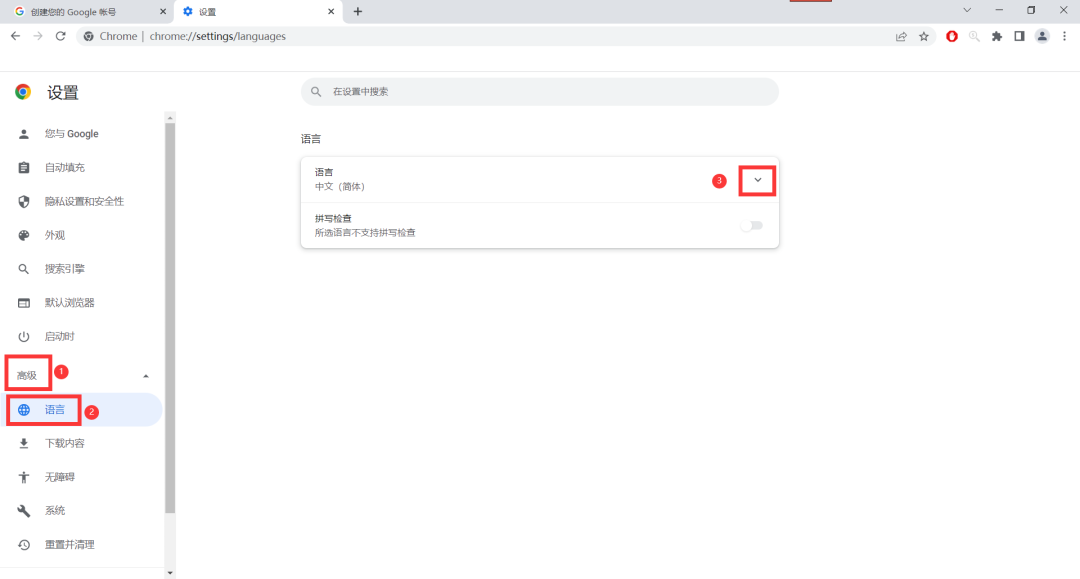Bookmark this page with the star icon
This screenshot has height=579, width=1080.
tap(924, 36)
